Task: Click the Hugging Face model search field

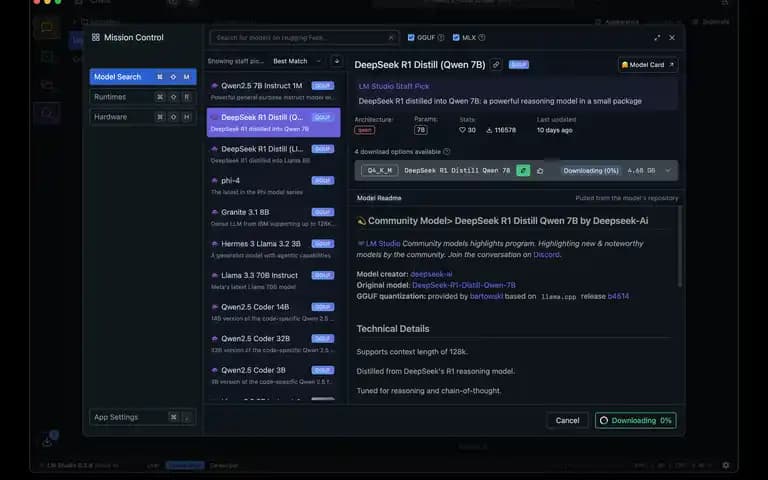Action: tap(304, 38)
